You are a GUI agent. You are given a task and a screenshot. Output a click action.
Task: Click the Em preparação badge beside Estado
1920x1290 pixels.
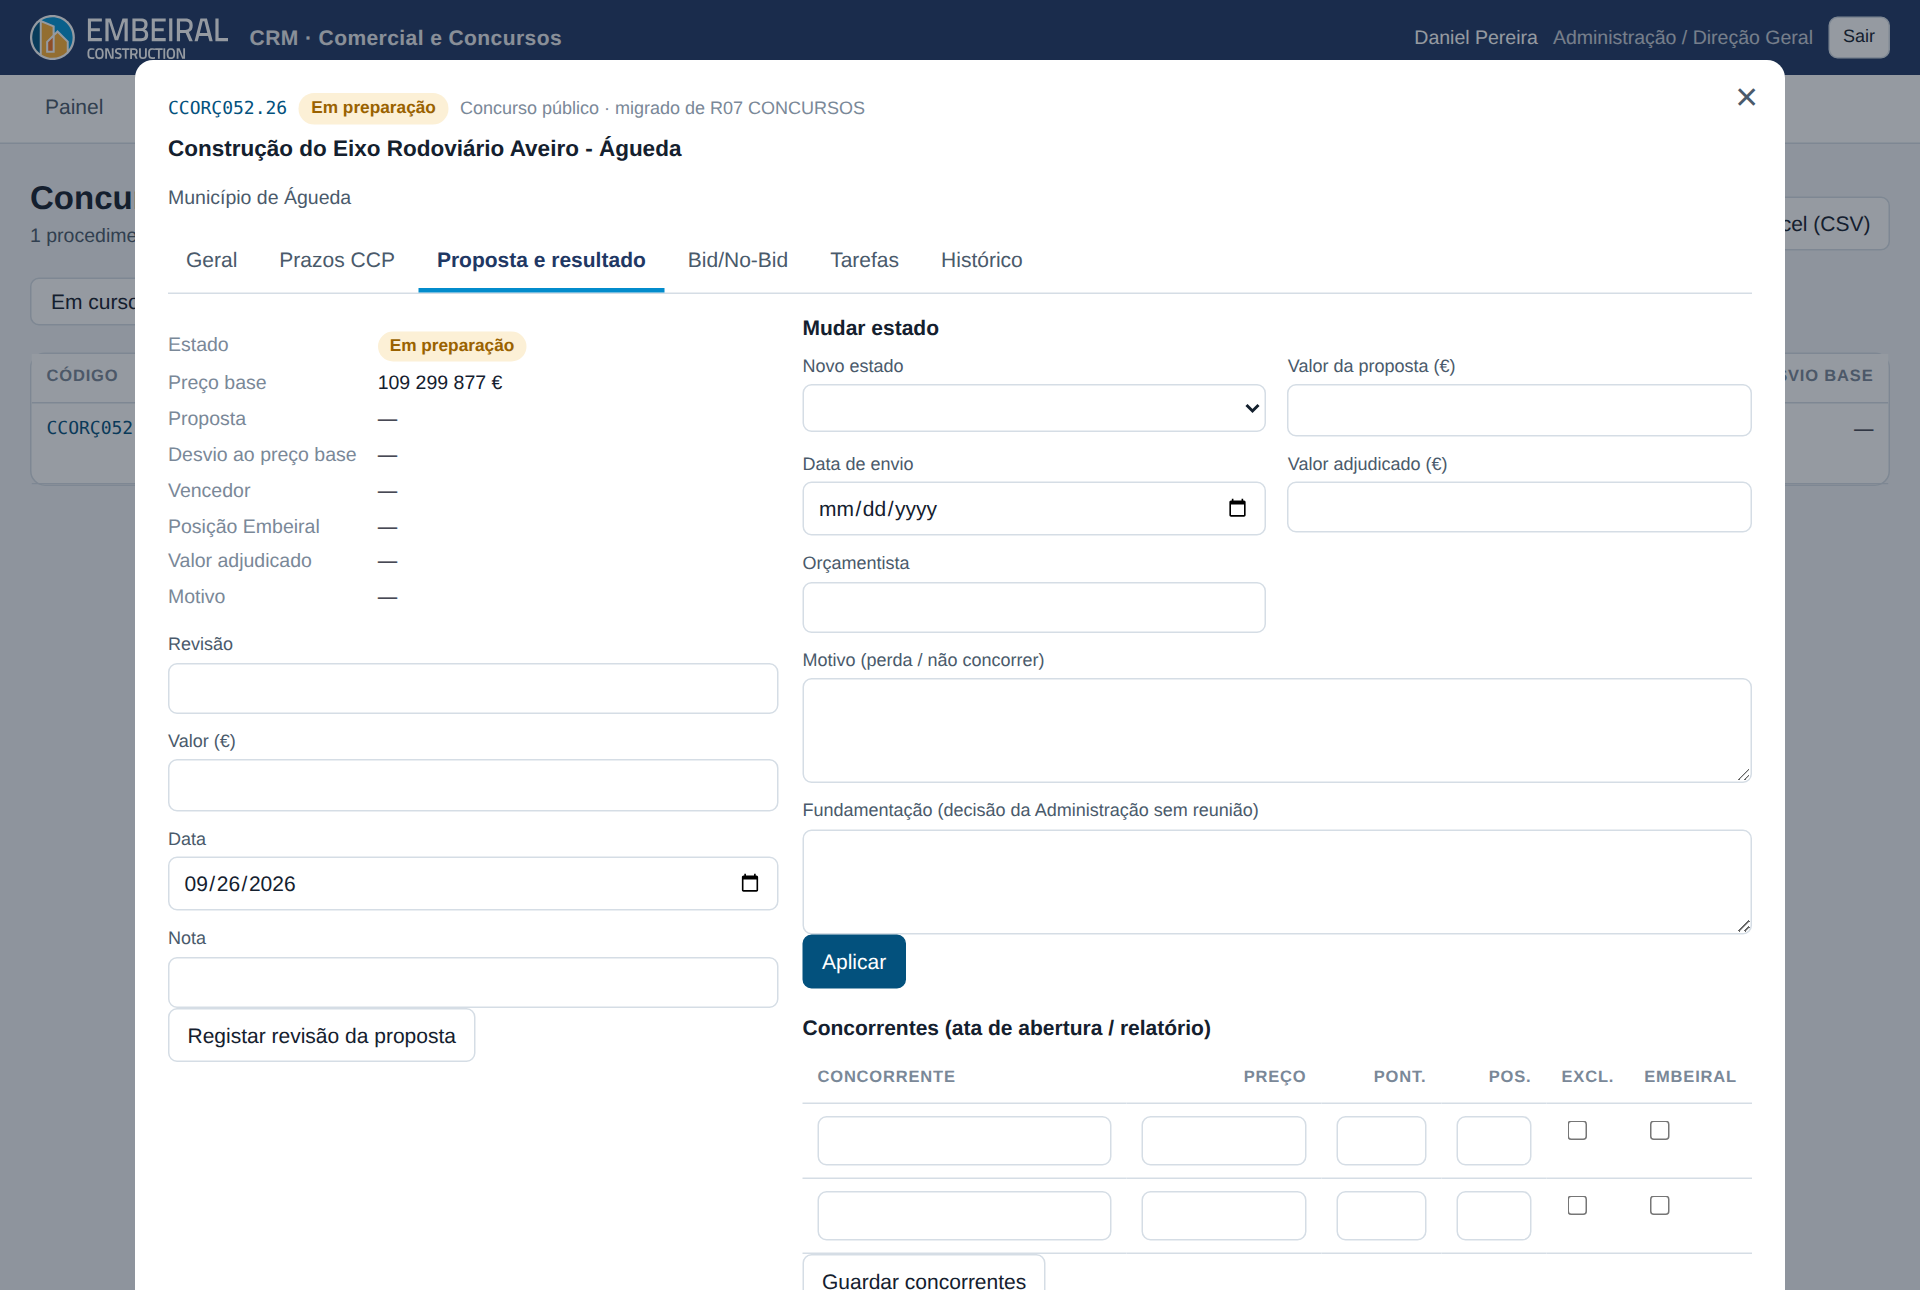[x=451, y=345]
